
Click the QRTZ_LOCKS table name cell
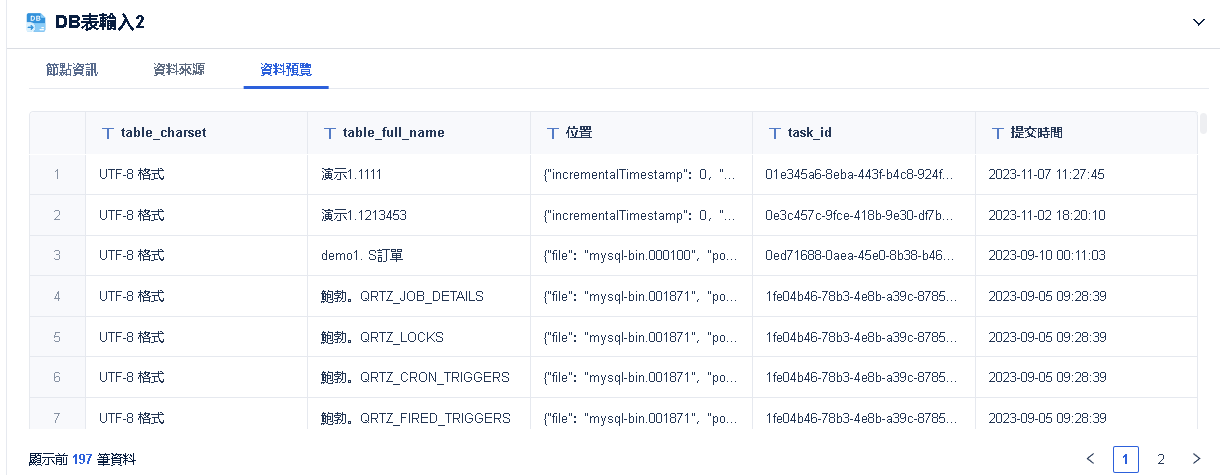tap(382, 337)
